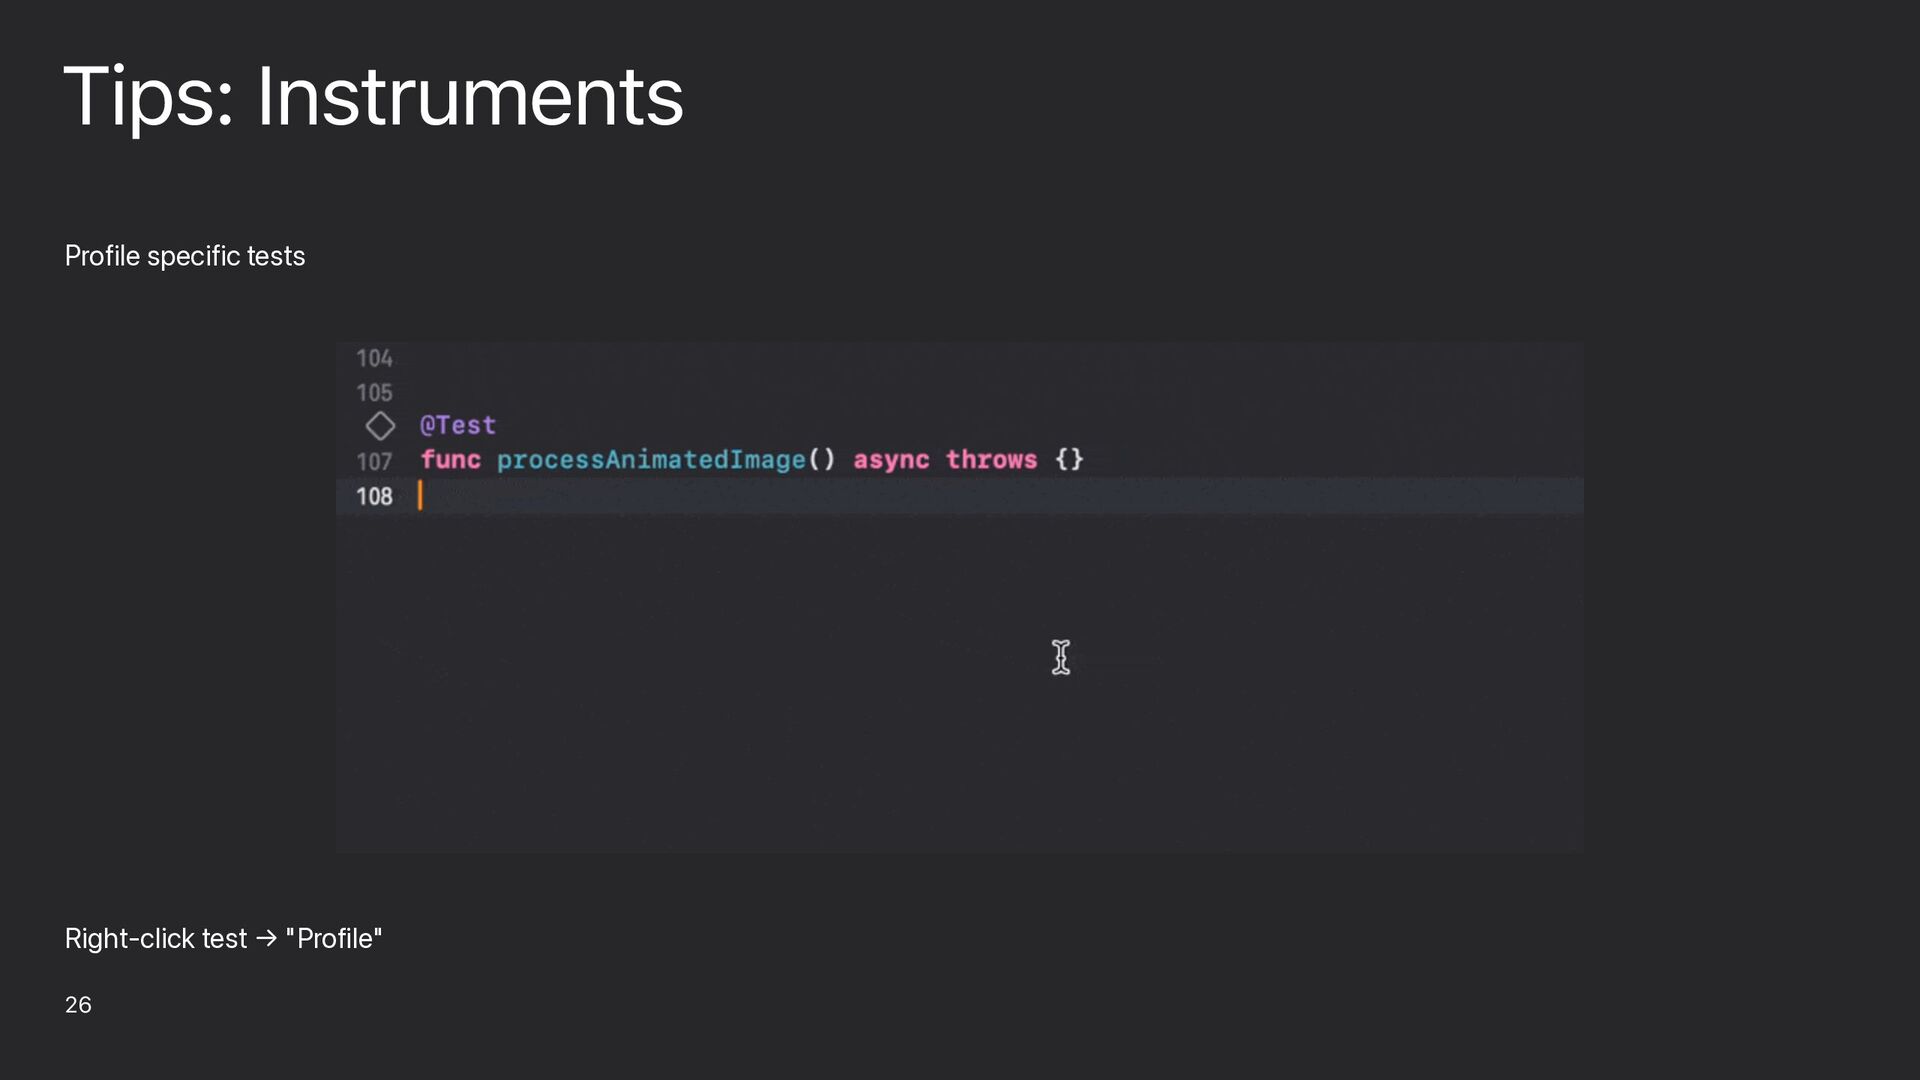Click the throws keyword
The height and width of the screenshot is (1080, 1920).
(x=991, y=460)
